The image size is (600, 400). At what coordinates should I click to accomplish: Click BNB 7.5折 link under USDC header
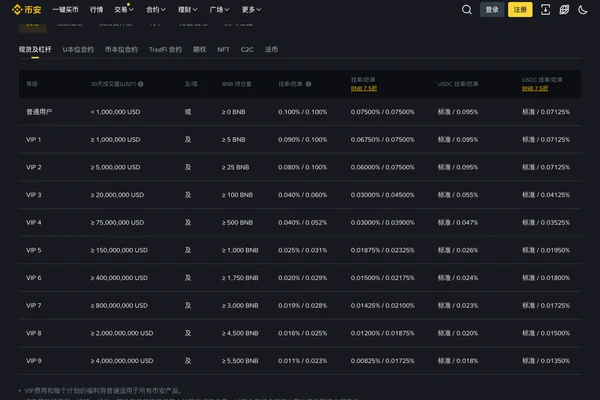pos(535,88)
